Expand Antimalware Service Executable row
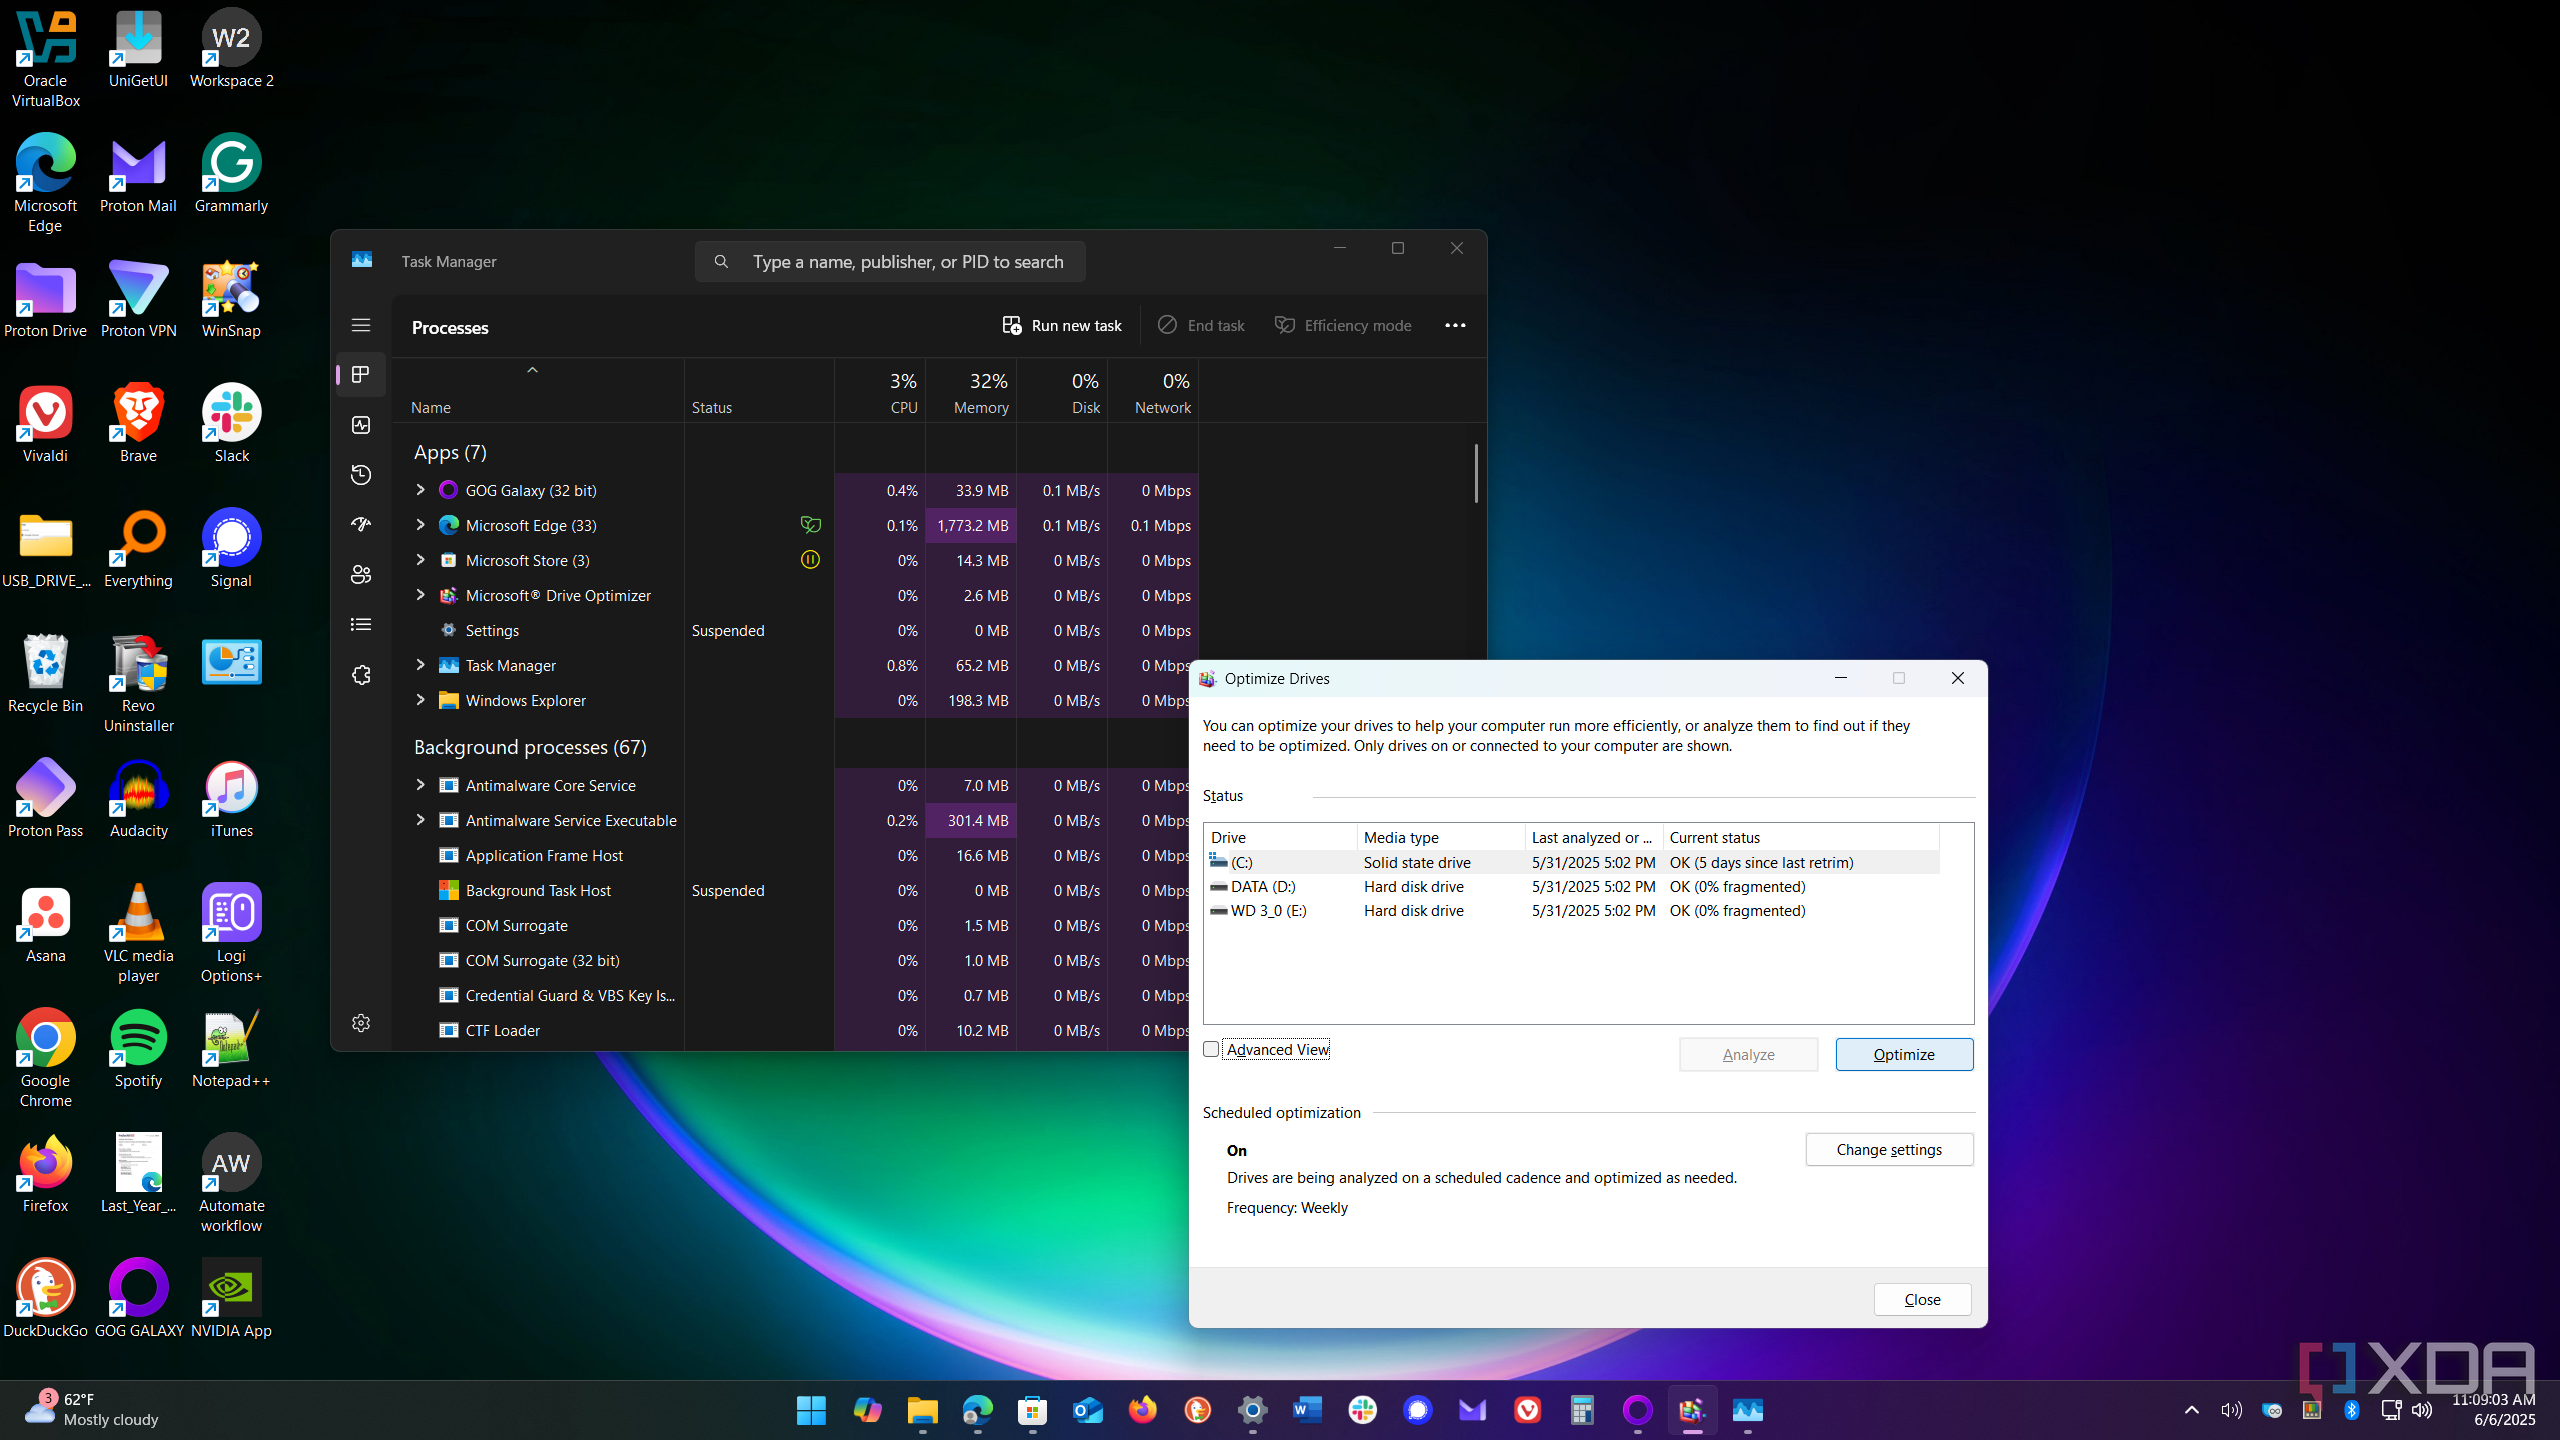 tap(420, 820)
